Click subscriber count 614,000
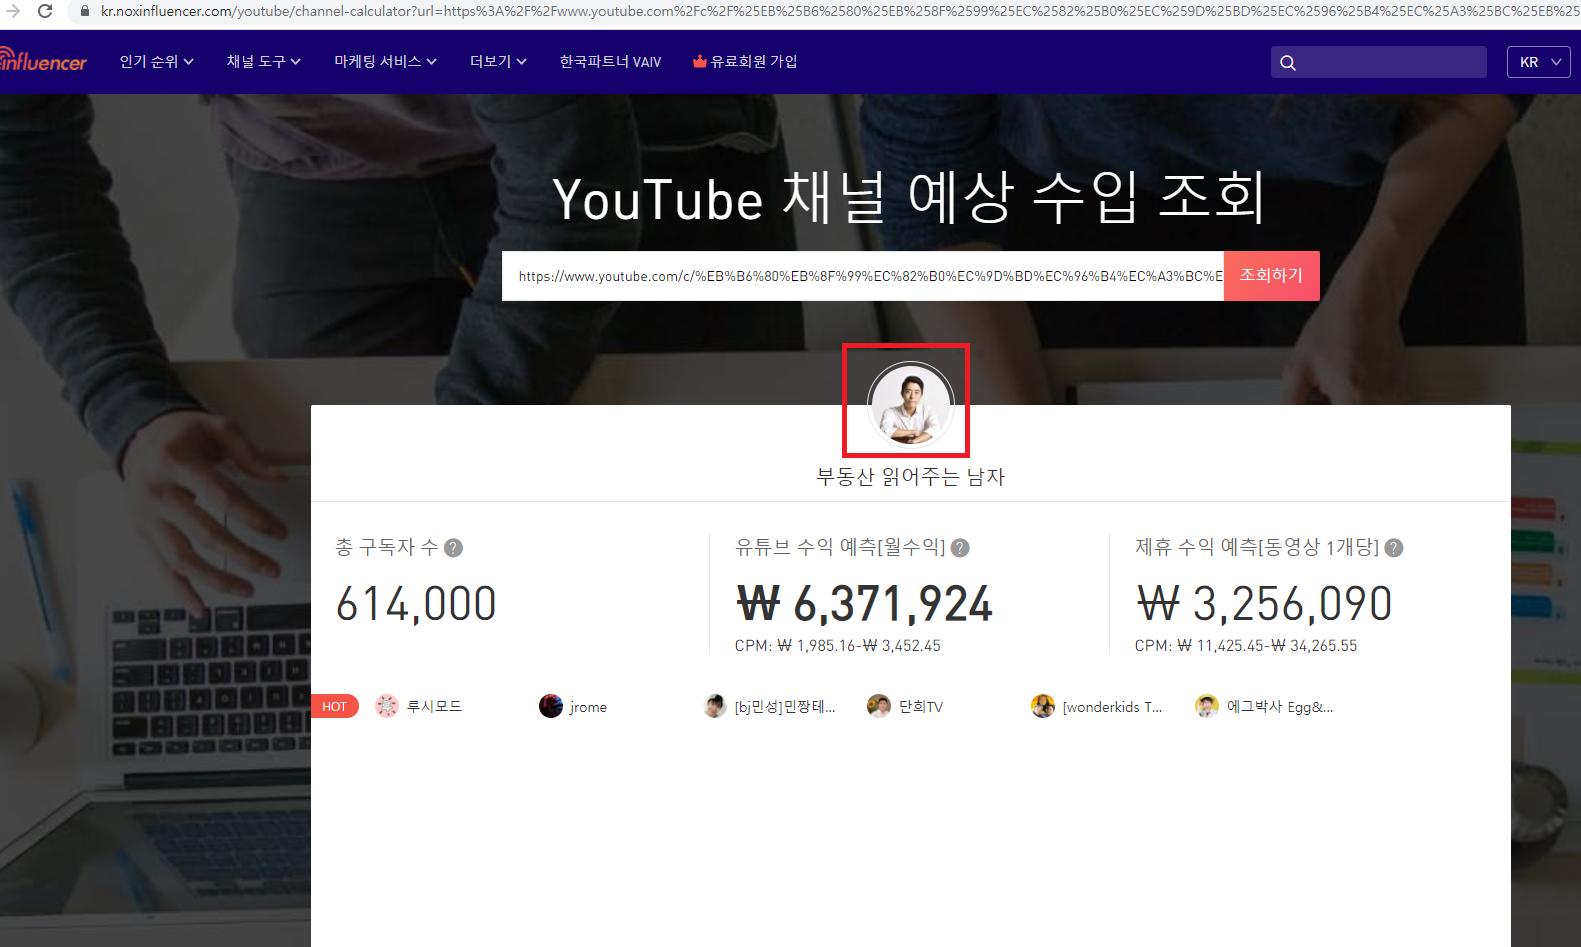This screenshot has width=1581, height=947. [416, 604]
